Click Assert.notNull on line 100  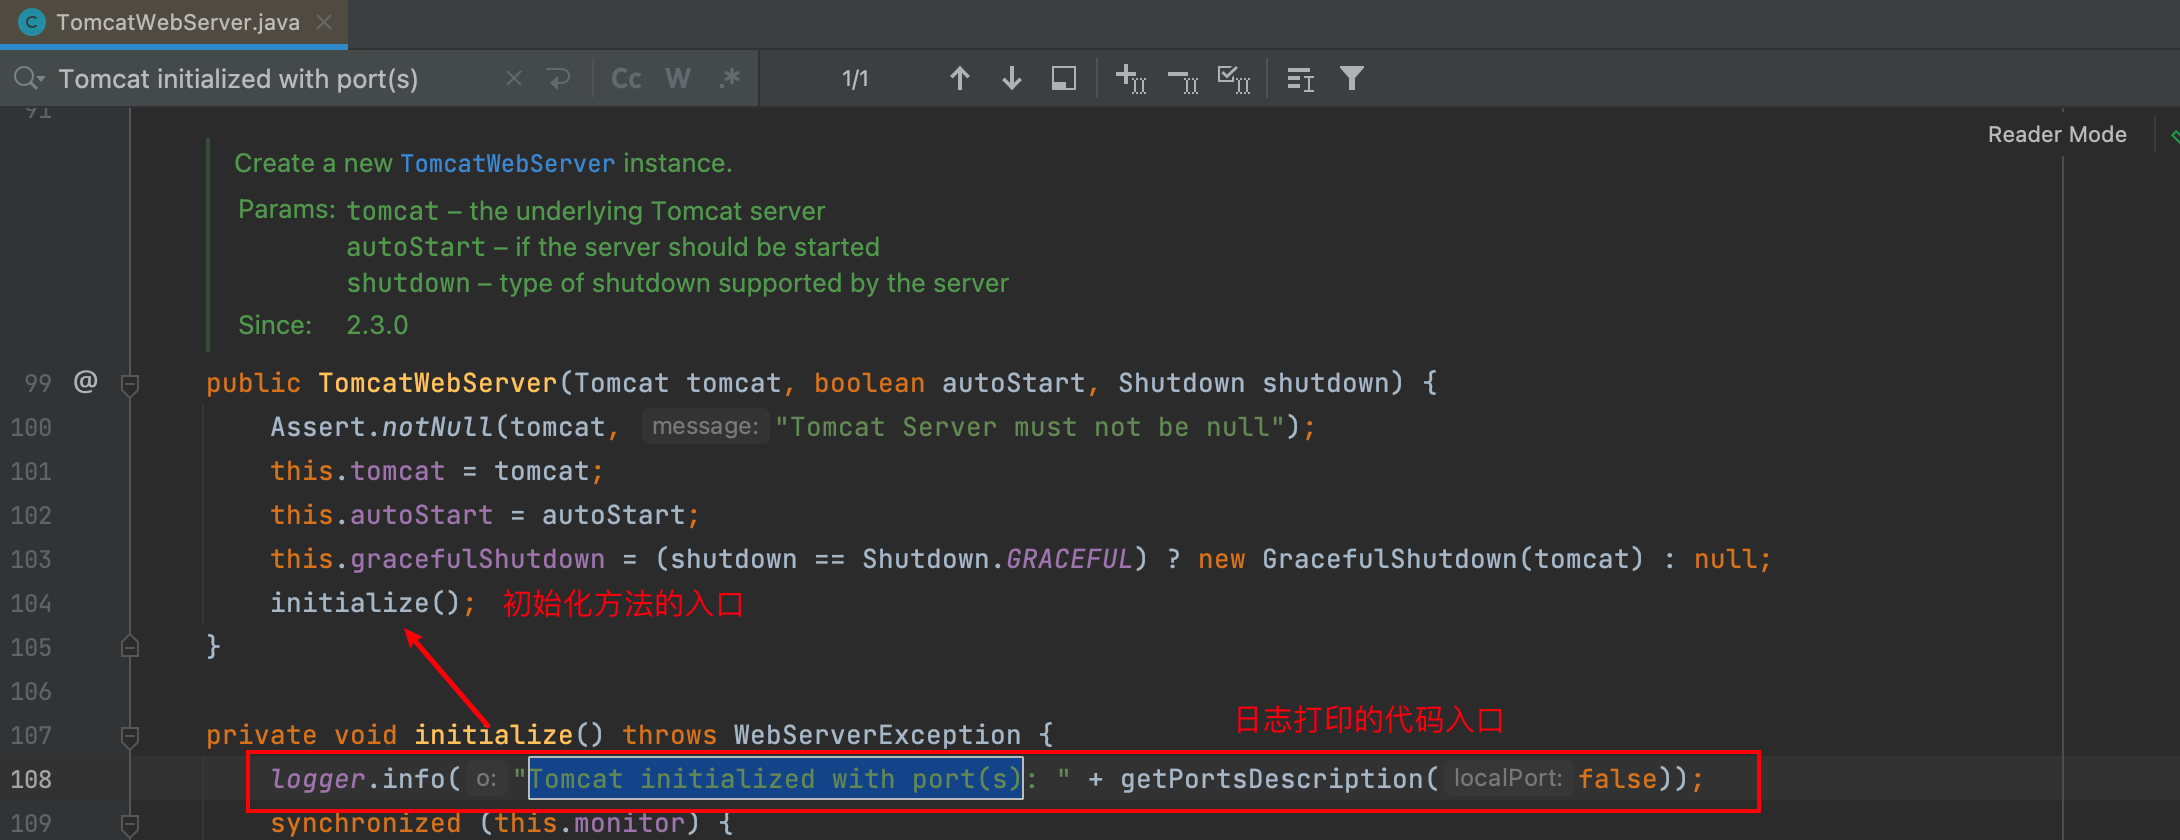[381, 427]
